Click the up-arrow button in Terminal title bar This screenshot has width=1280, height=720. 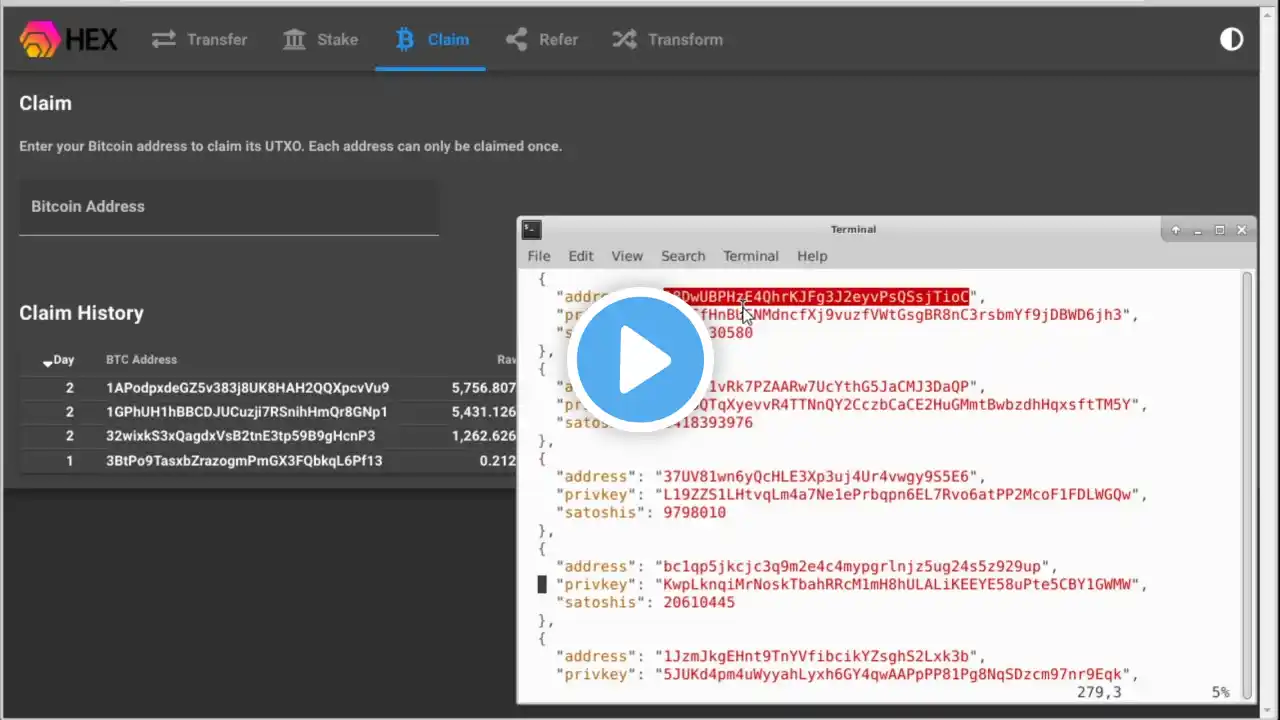[x=1177, y=230]
